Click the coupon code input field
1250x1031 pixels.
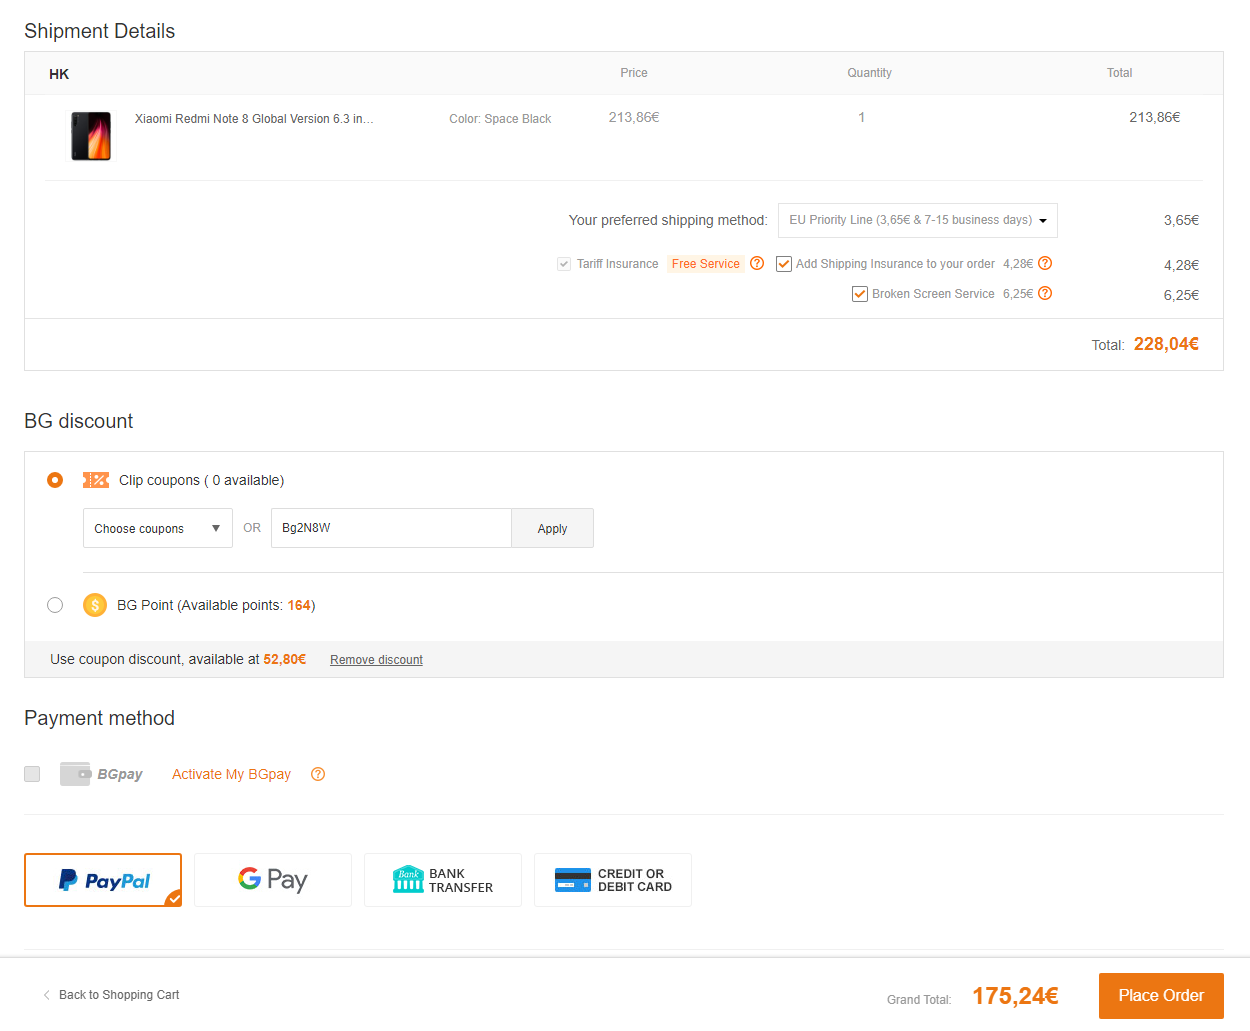tap(391, 528)
